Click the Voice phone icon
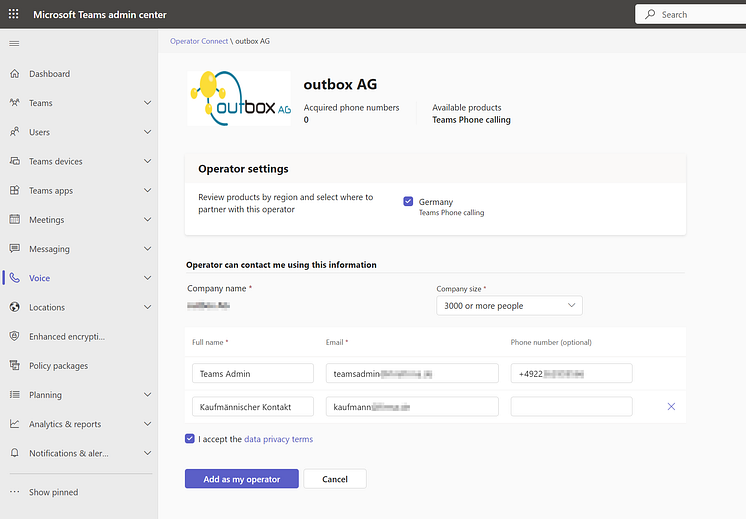746x519 pixels. pos(15,278)
